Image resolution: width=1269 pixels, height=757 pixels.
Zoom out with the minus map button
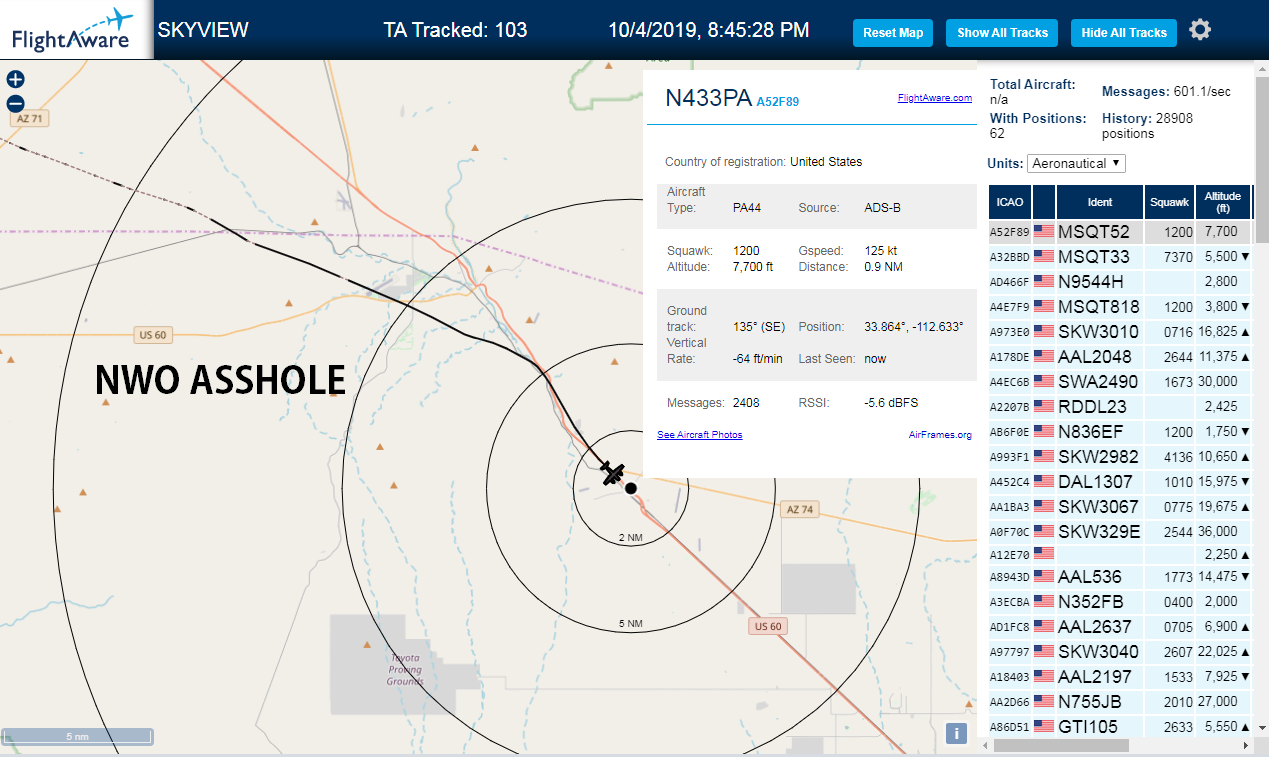coord(15,103)
